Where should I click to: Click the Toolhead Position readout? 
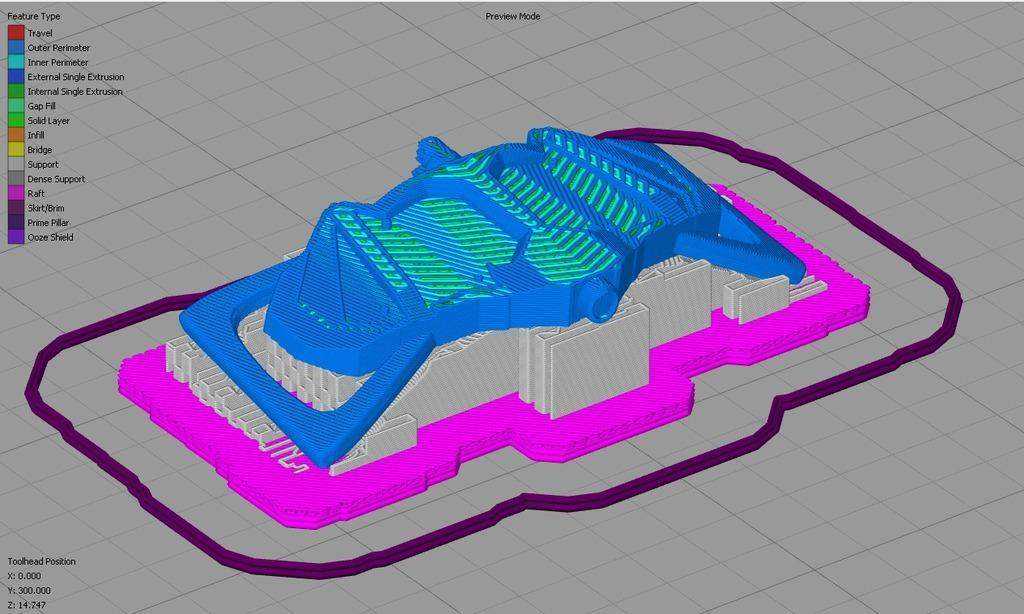(42, 561)
